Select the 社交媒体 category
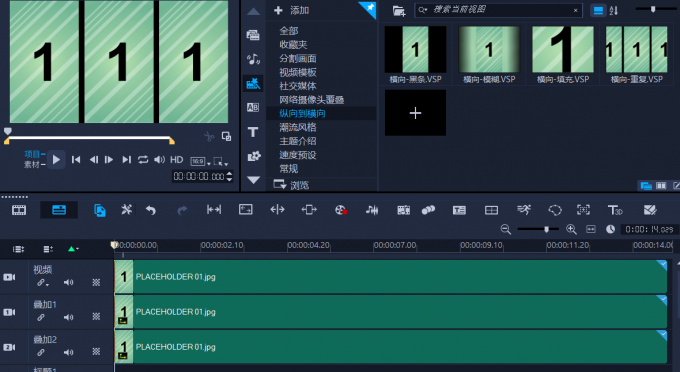 (298, 86)
